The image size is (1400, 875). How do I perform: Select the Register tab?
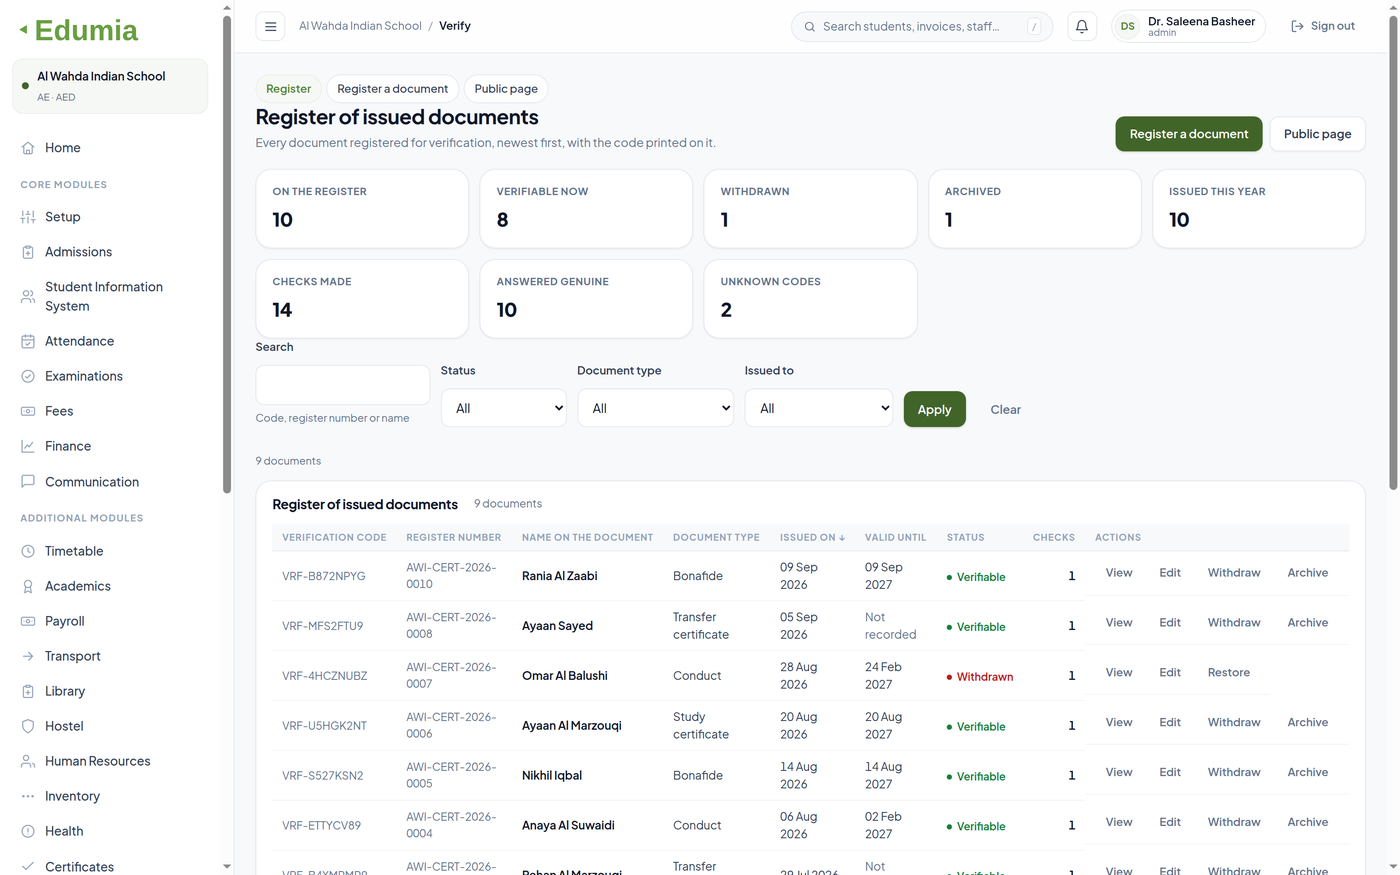tap(288, 89)
